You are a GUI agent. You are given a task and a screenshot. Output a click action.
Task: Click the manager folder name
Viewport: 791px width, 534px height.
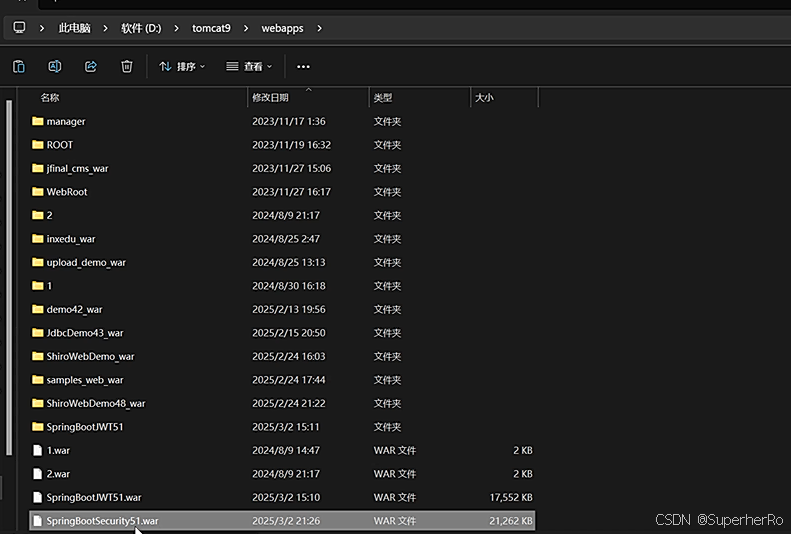coord(66,122)
